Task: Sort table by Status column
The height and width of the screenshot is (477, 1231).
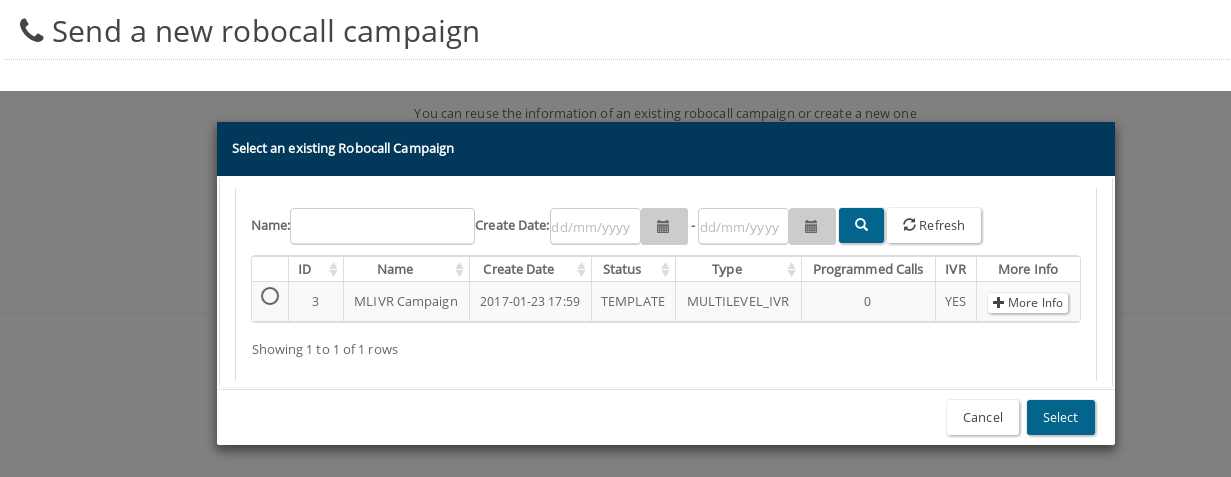Action: [633, 269]
